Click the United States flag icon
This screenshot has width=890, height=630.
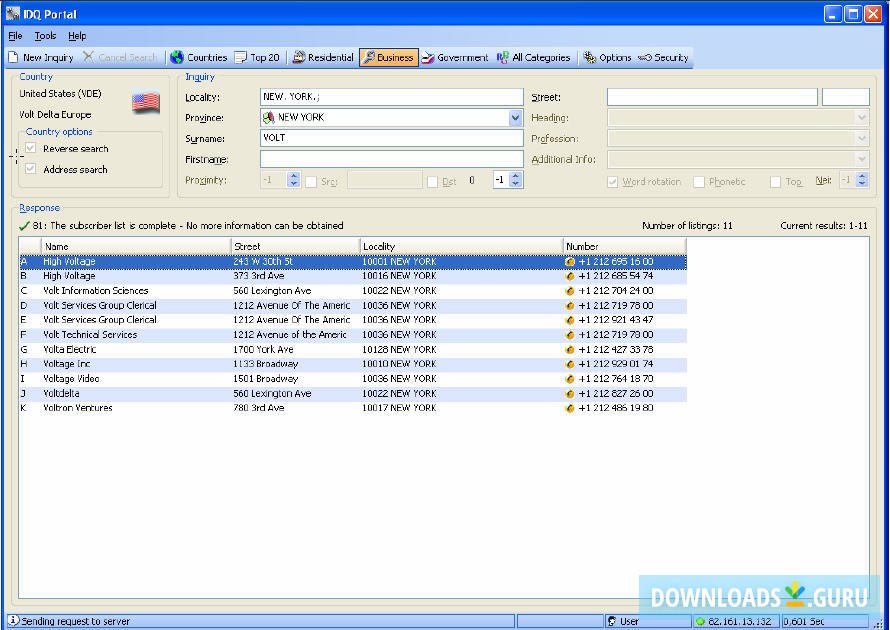click(146, 103)
